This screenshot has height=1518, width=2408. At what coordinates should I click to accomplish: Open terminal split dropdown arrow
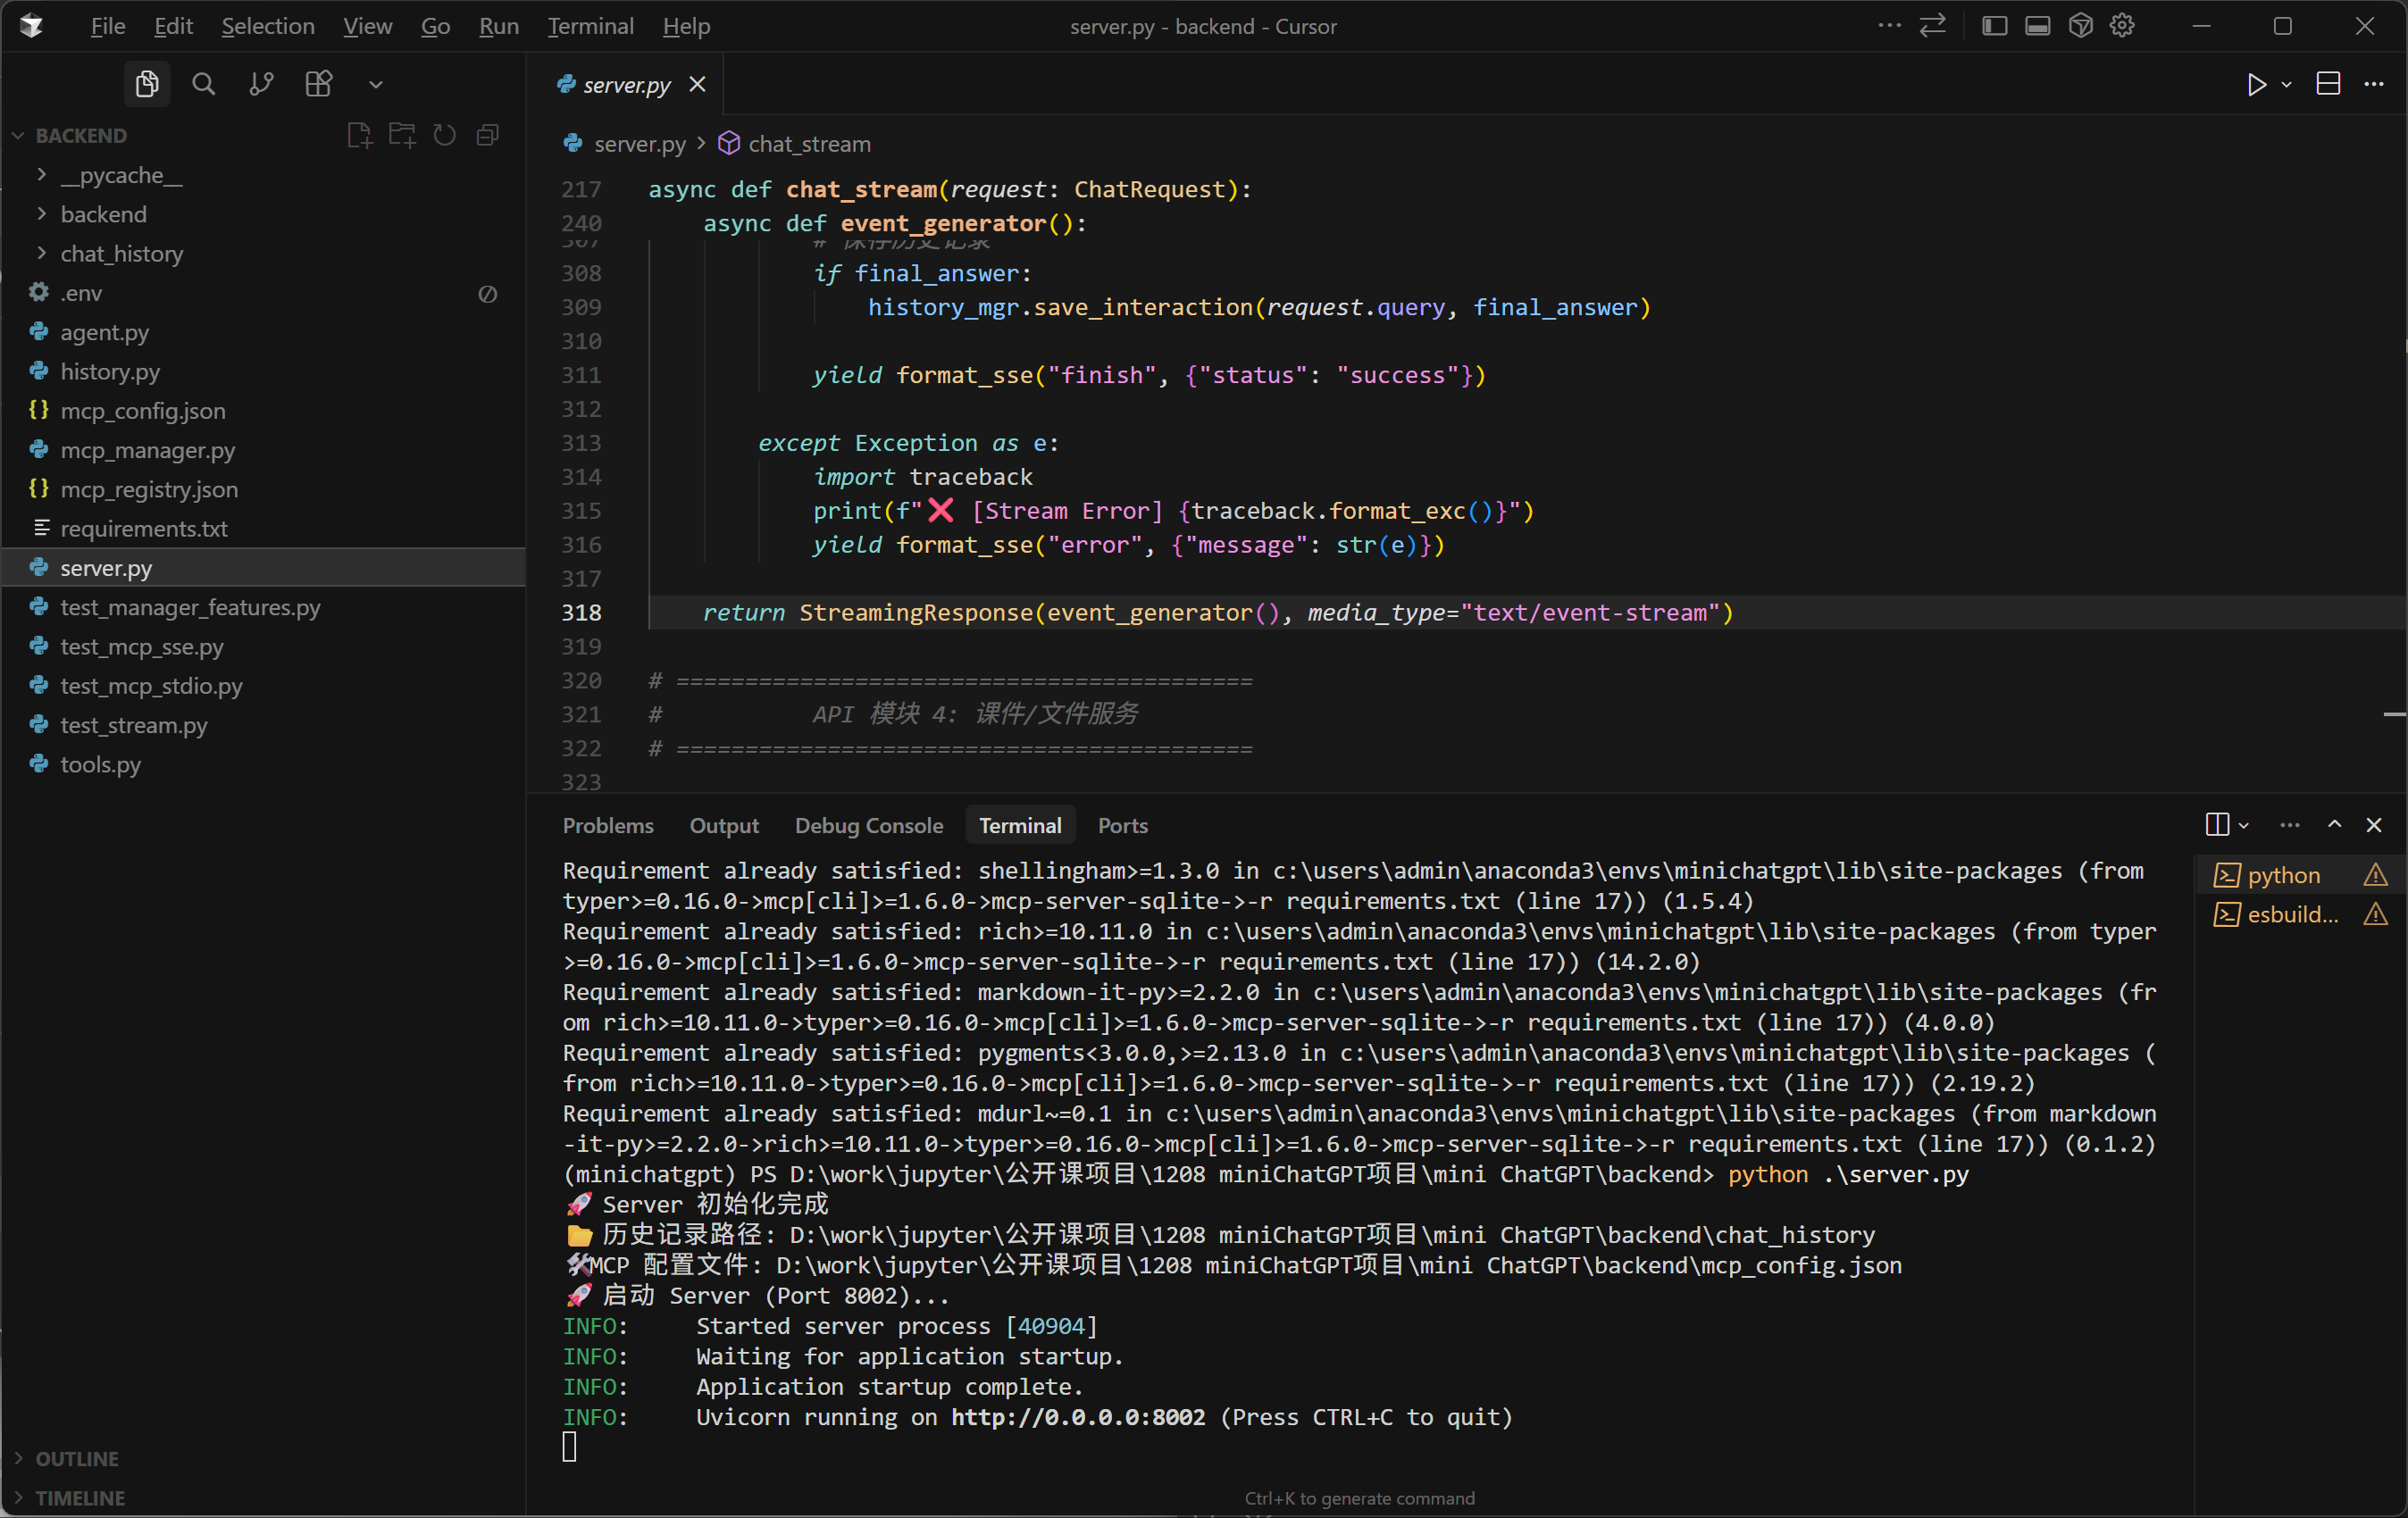[x=2244, y=826]
